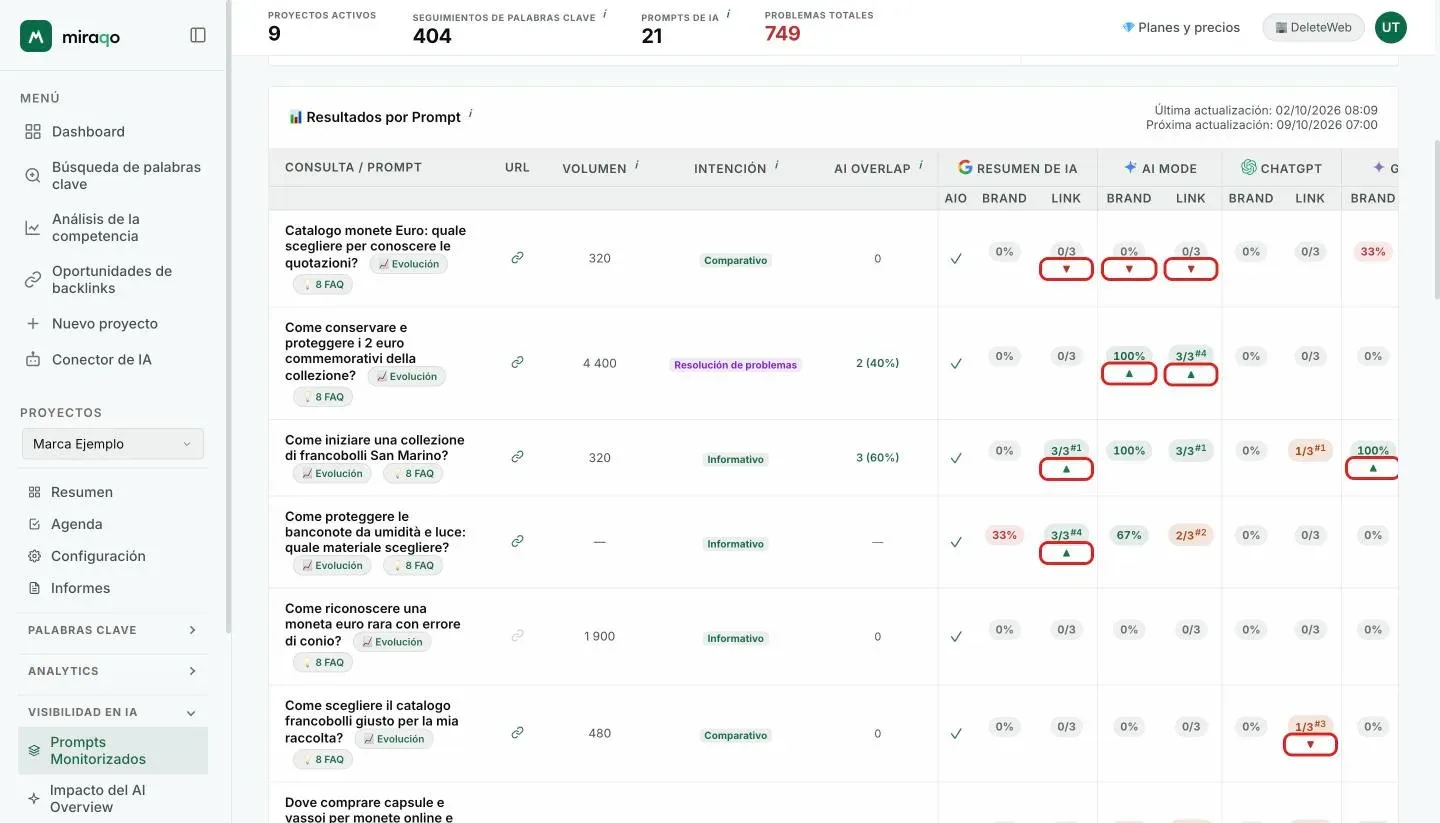Click the Conector de IA robot icon

[33, 360]
